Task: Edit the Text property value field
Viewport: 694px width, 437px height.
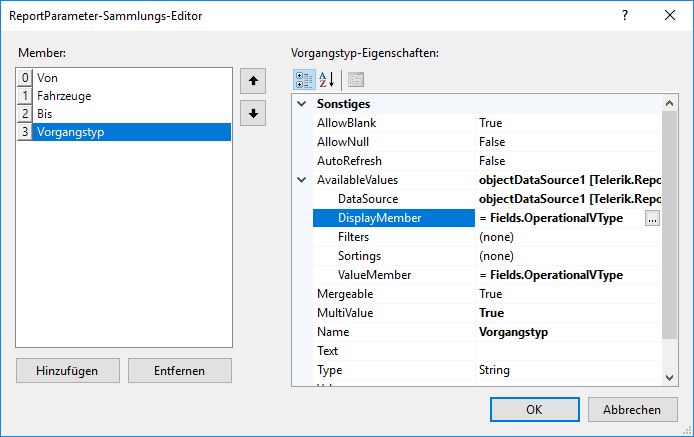Action: tap(567, 351)
